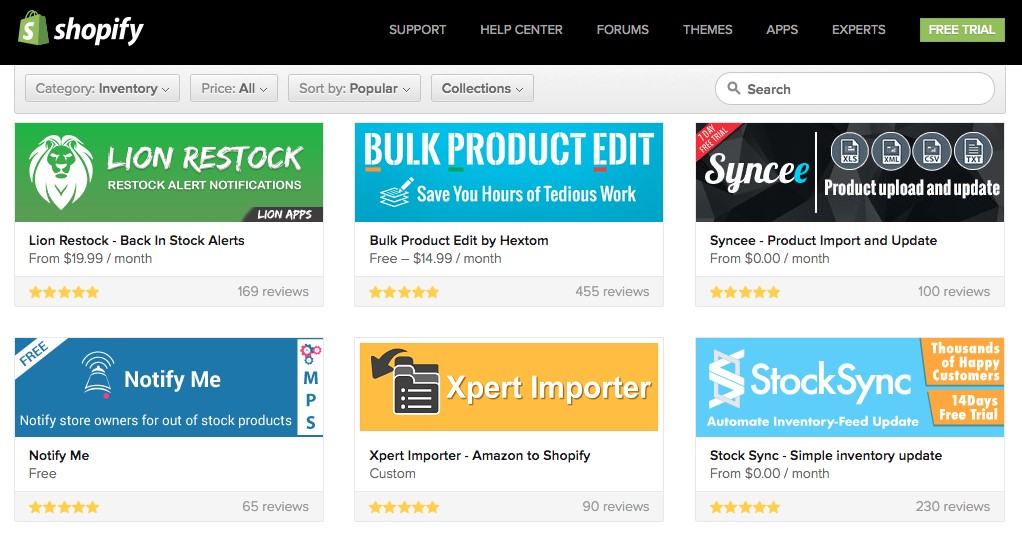Click the From $0.00 / month text under Syncee

770,259
